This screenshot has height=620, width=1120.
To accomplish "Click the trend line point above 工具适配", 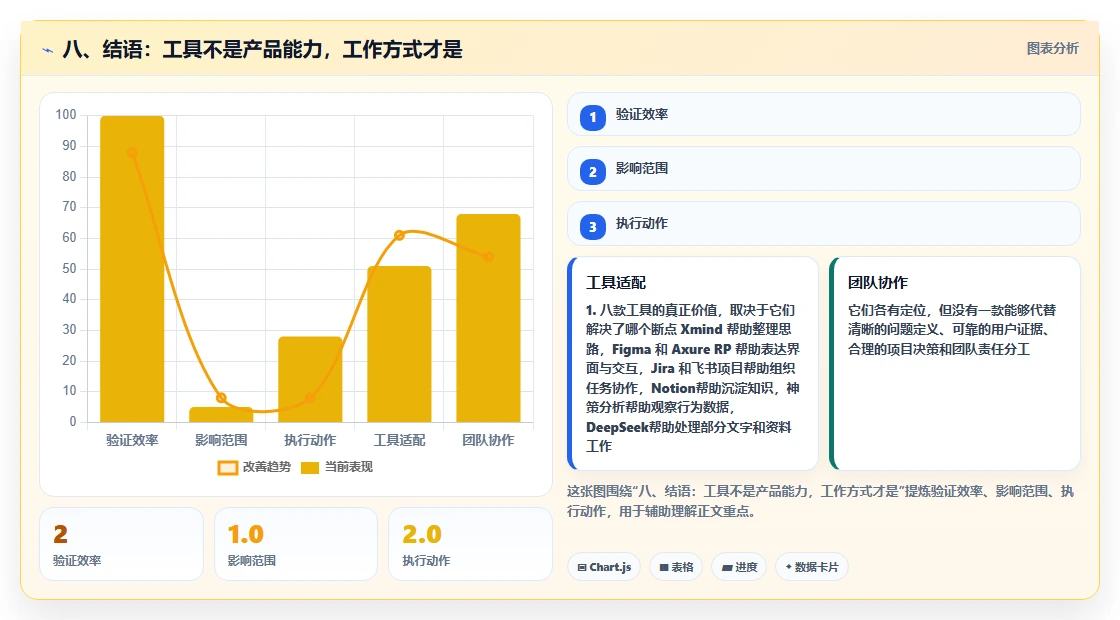I will pyautogui.click(x=399, y=235).
